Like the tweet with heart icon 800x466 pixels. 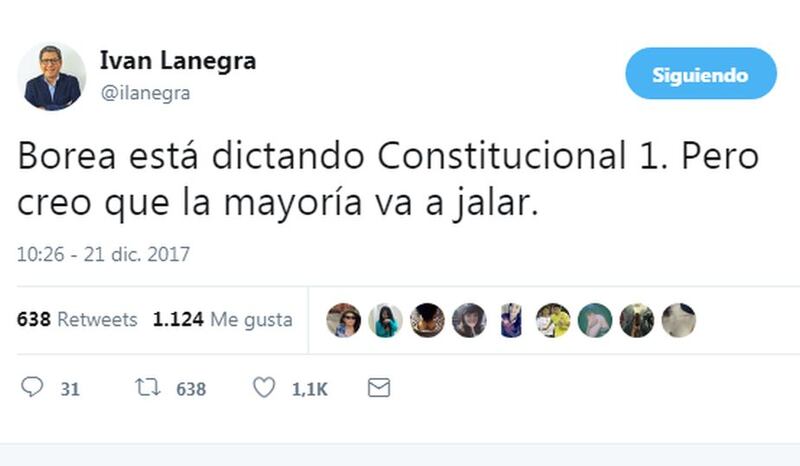(264, 387)
